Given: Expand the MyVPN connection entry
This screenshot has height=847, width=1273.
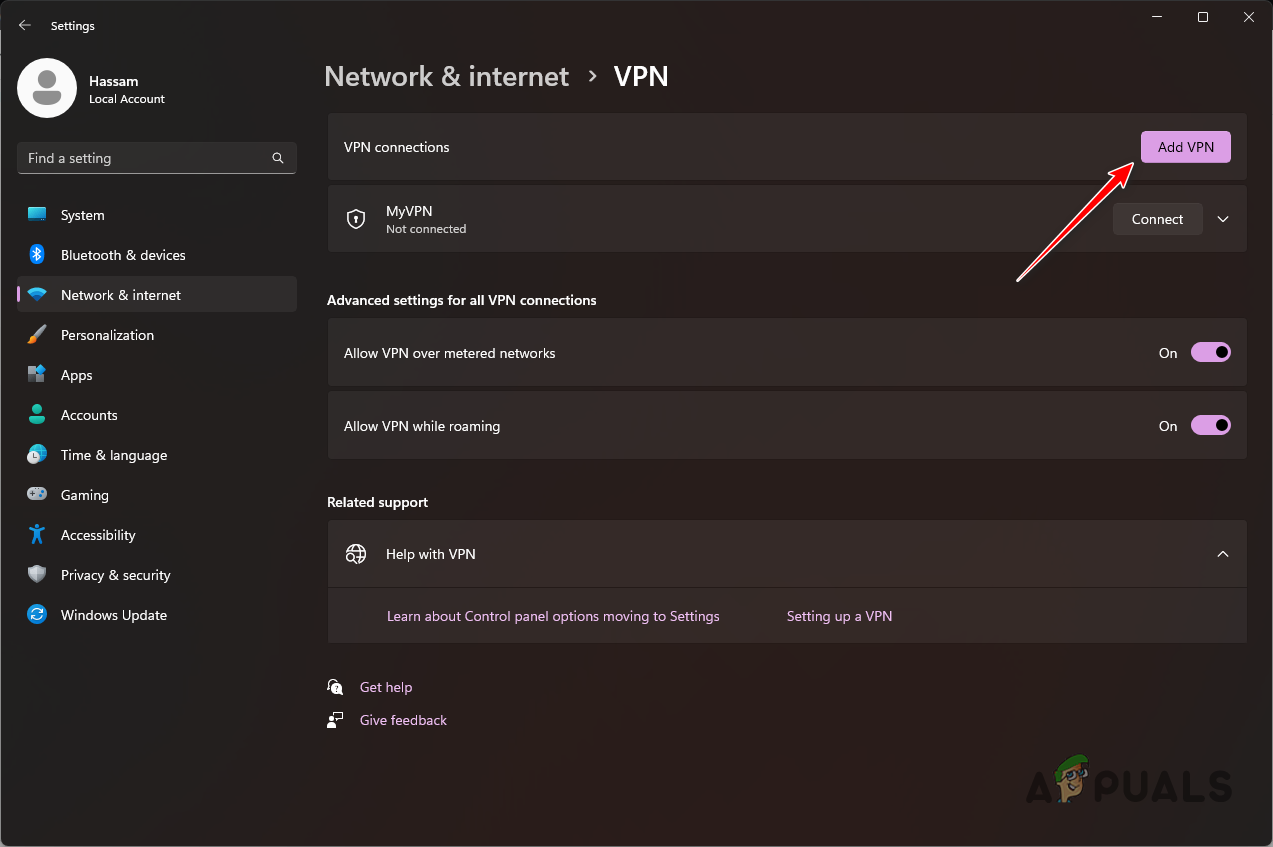Looking at the screenshot, I should tap(1222, 219).
